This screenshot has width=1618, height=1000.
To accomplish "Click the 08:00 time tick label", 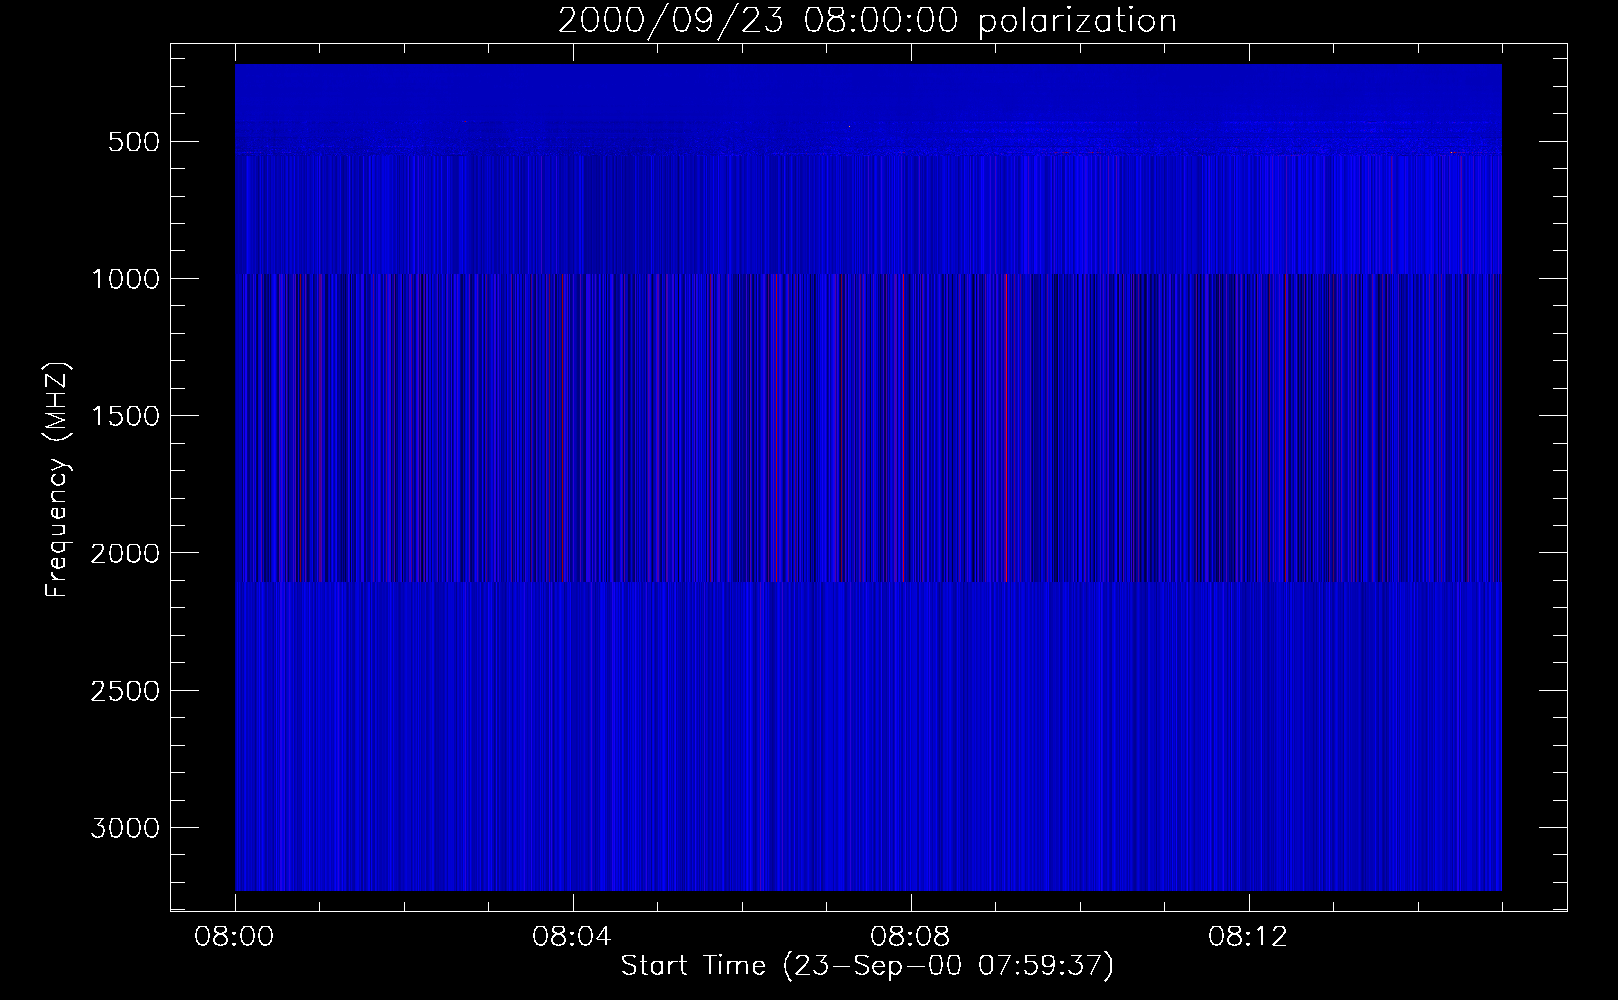I will click(235, 937).
